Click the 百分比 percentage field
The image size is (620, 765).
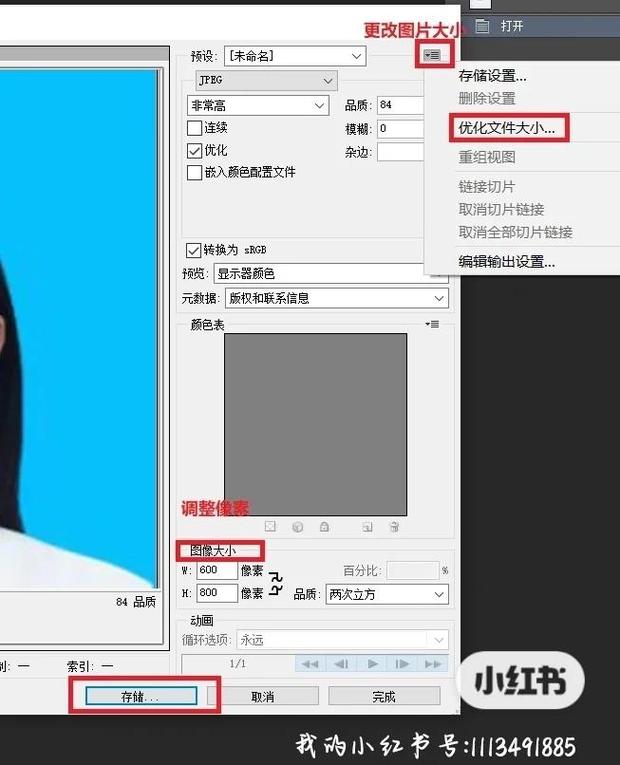[x=413, y=570]
